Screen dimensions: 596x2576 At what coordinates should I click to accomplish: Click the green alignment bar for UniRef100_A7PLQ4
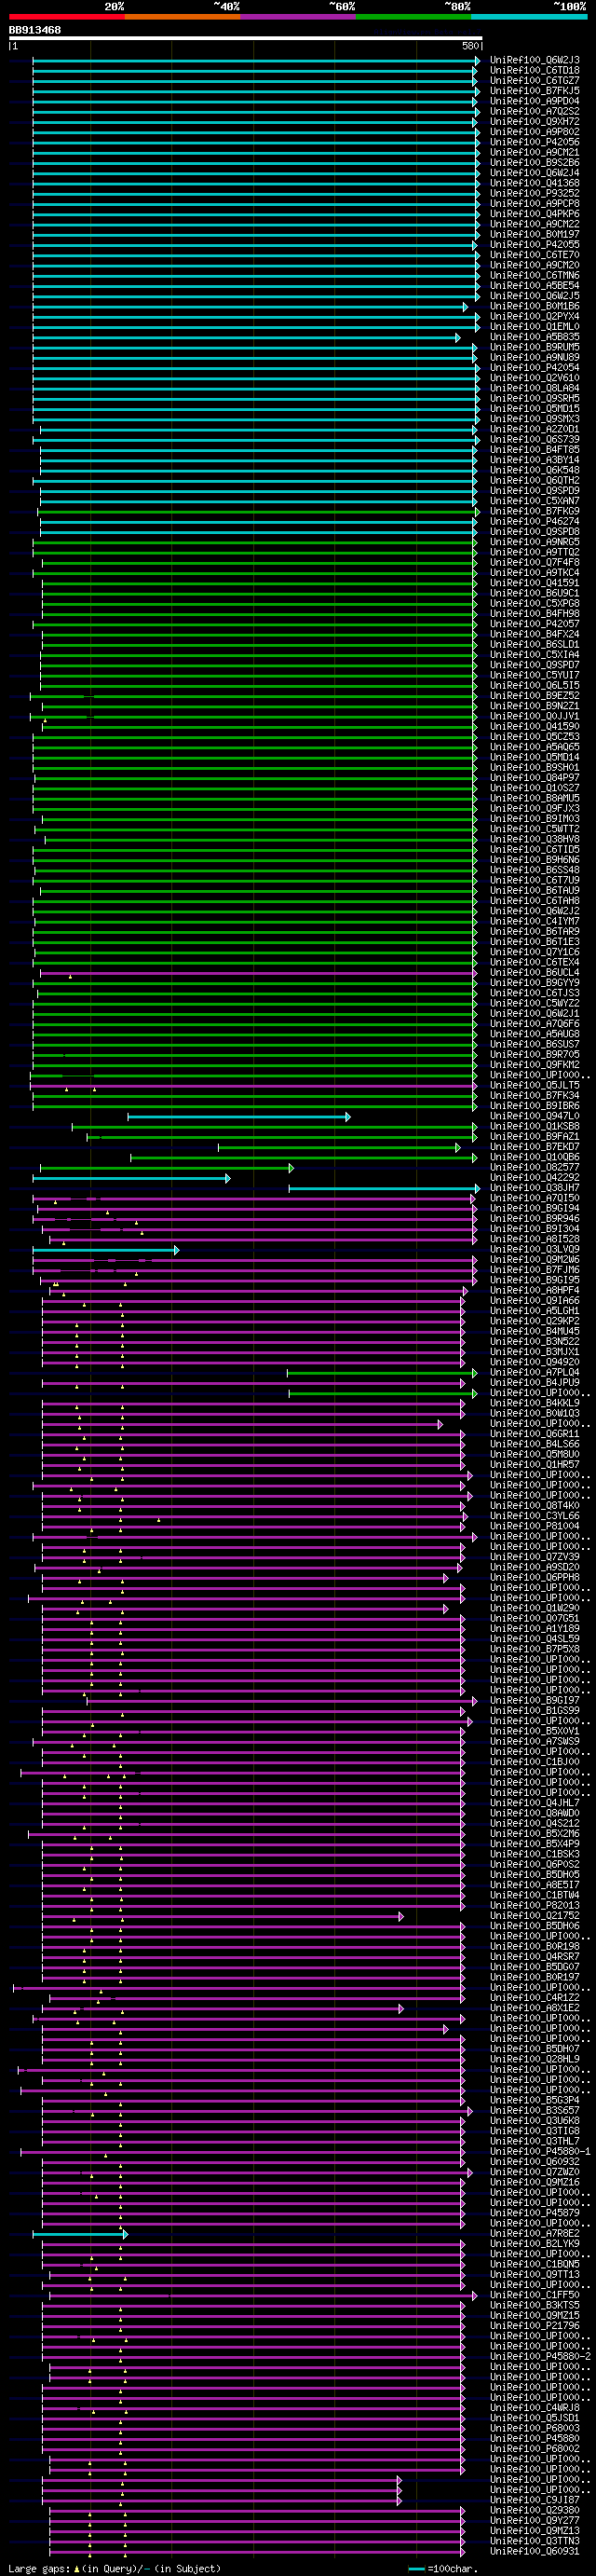383,1373
